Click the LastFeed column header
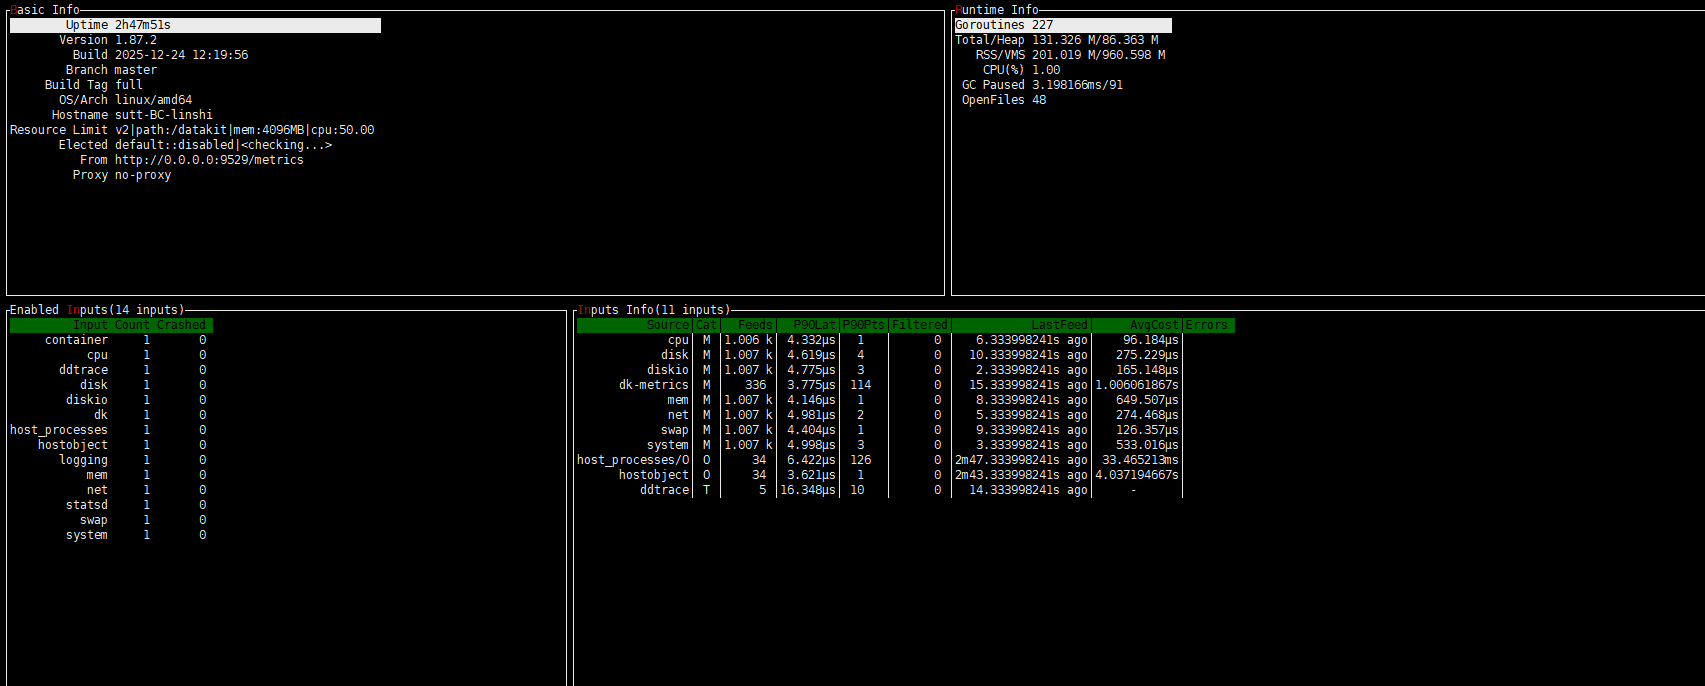This screenshot has width=1705, height=686. click(1058, 325)
